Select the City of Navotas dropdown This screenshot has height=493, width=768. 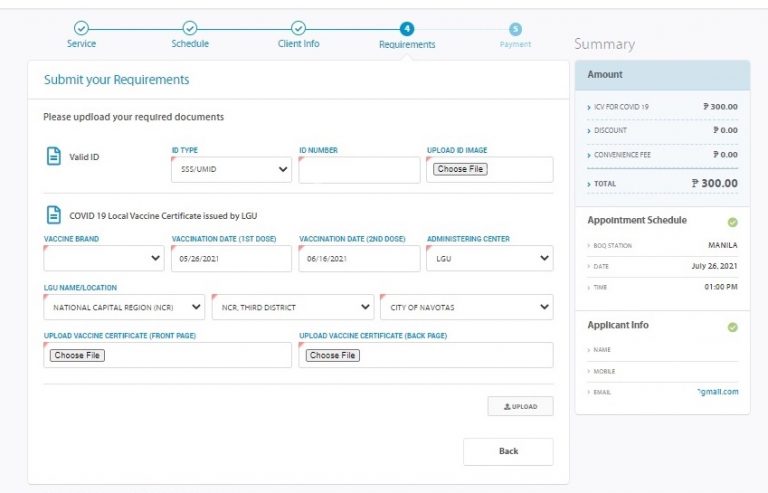466,307
